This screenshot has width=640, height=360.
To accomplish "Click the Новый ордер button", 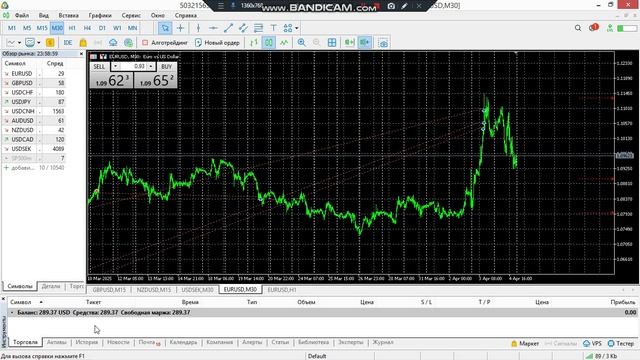I will [218, 43].
